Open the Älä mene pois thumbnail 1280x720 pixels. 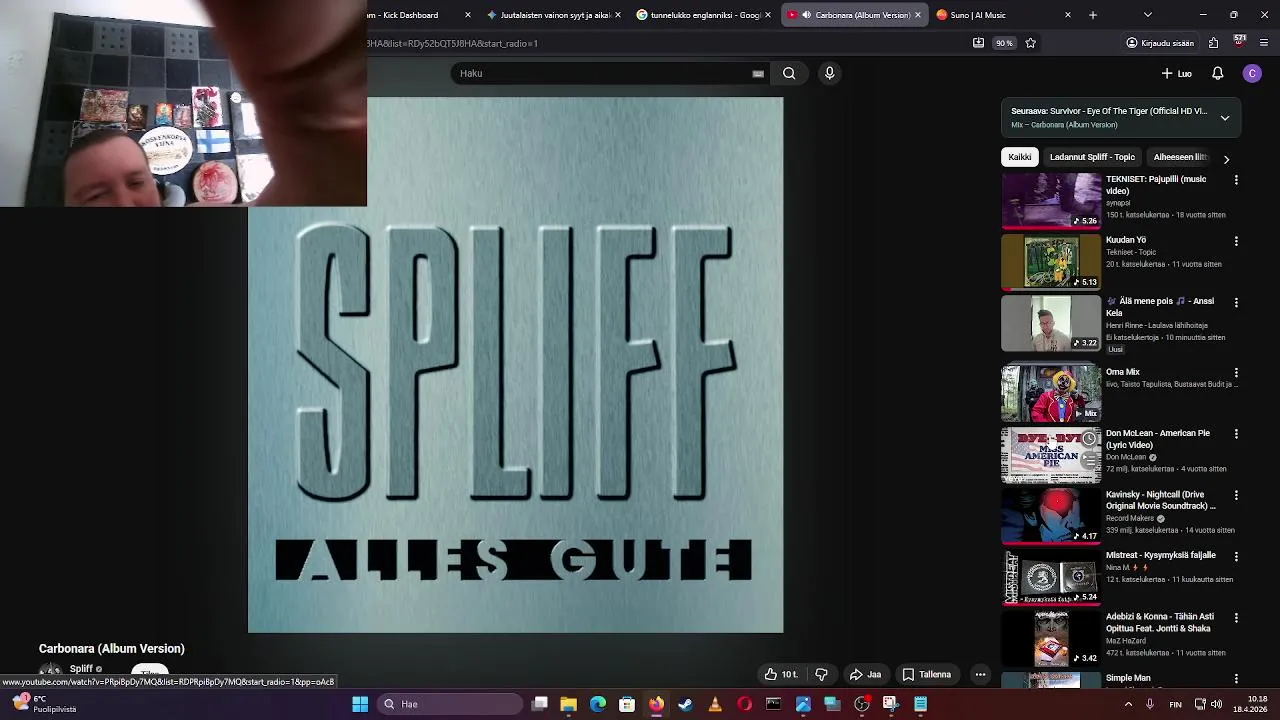tap(1051, 323)
